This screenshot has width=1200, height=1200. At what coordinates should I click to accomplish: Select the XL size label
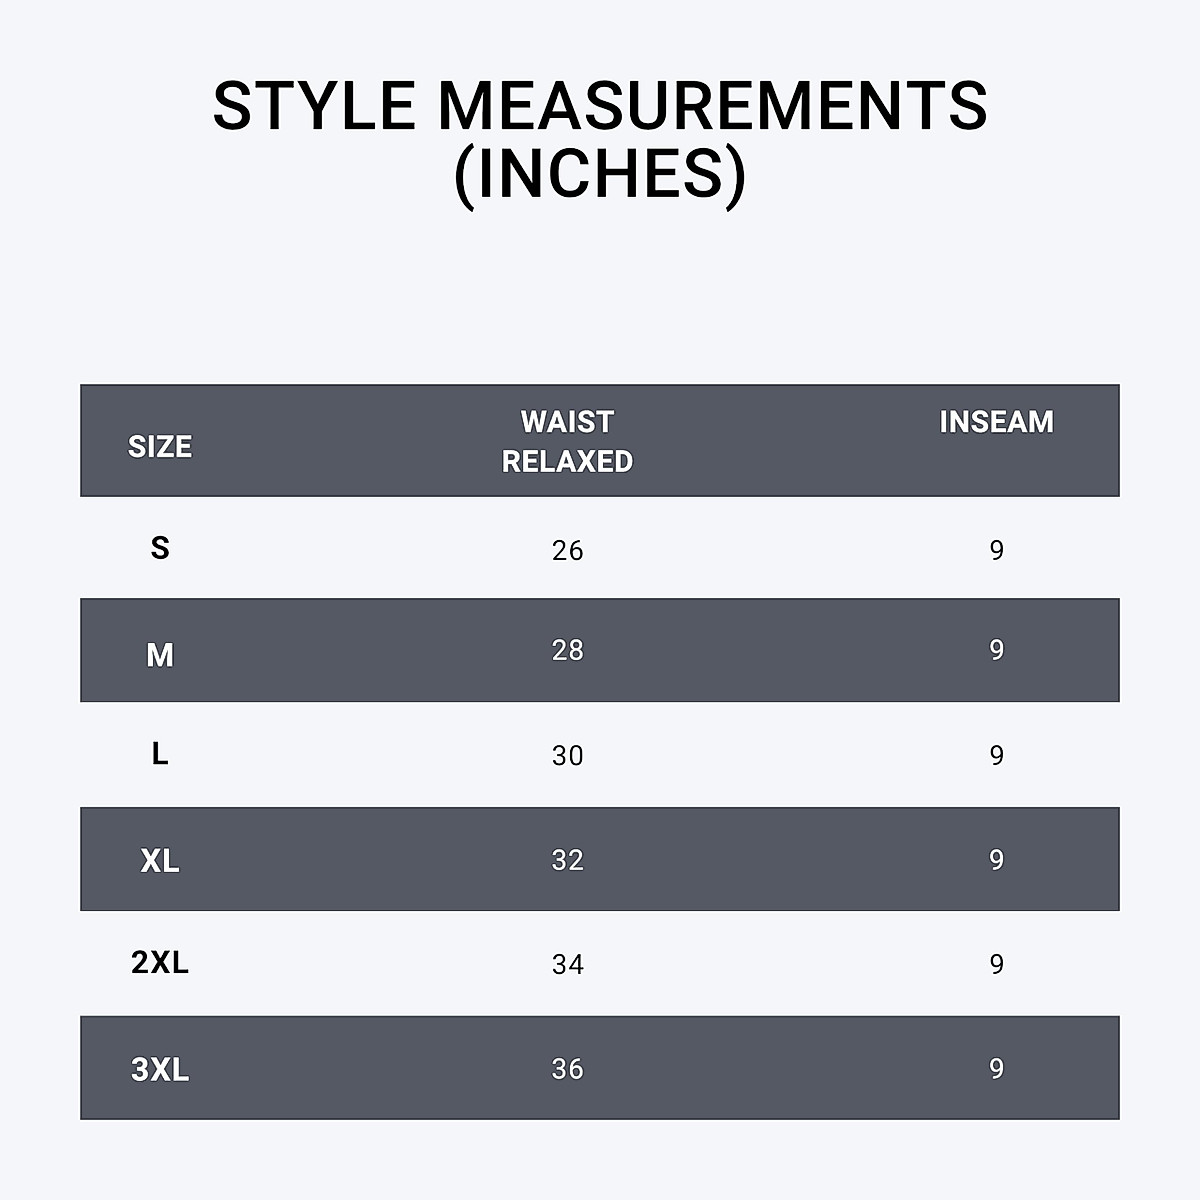click(x=160, y=860)
